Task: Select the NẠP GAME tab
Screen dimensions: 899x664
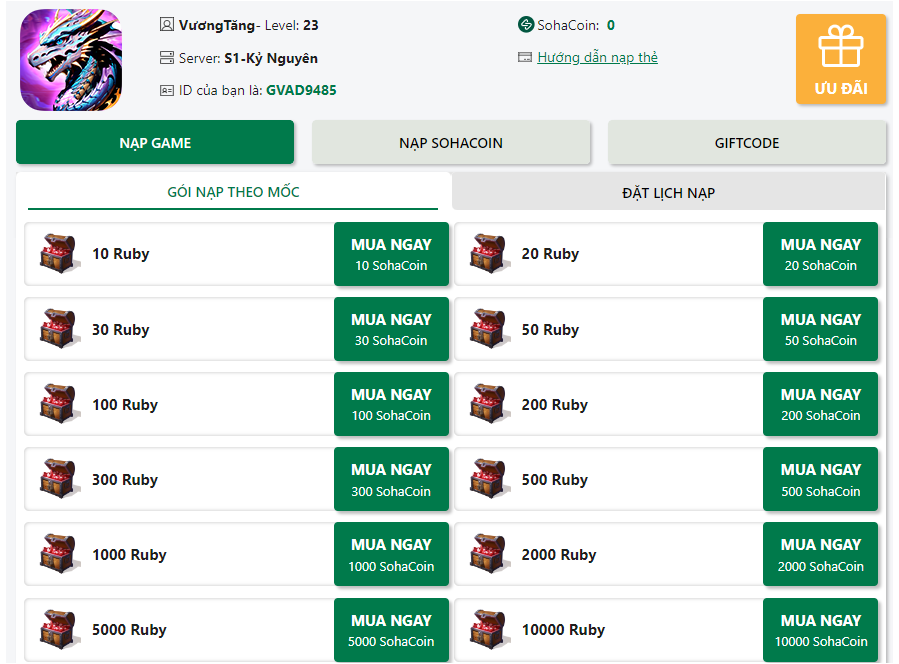Action: tap(155, 143)
